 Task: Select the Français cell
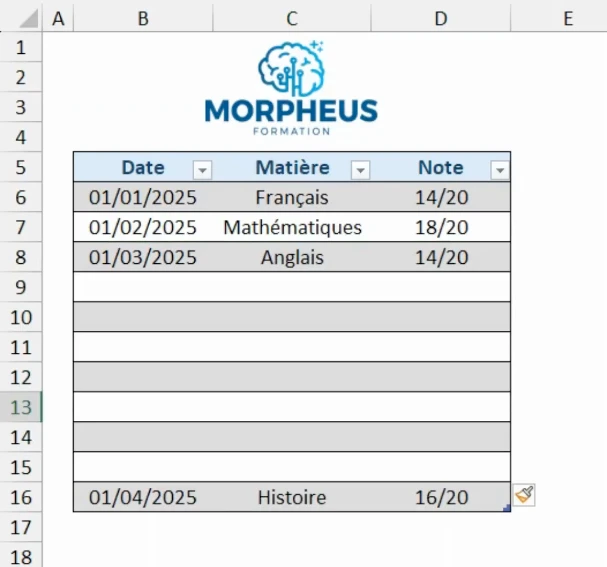point(292,197)
